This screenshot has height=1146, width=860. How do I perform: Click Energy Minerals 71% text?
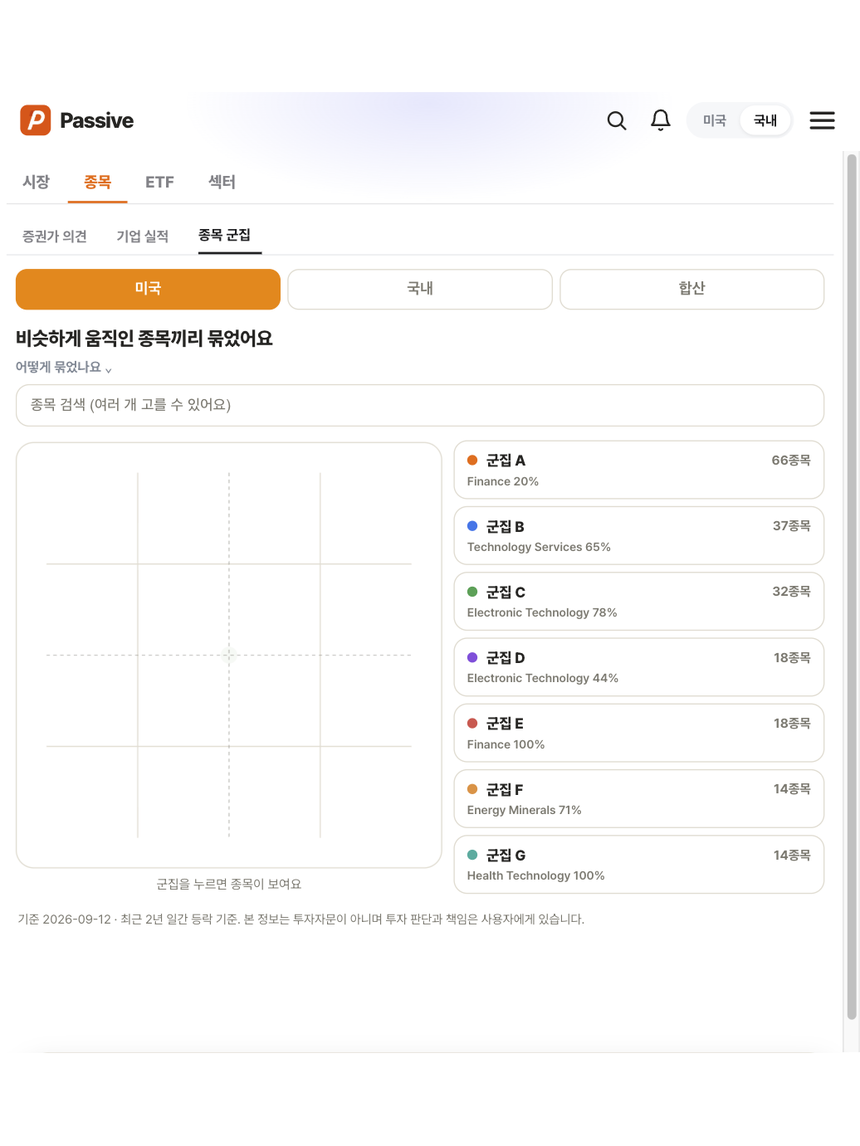524,810
